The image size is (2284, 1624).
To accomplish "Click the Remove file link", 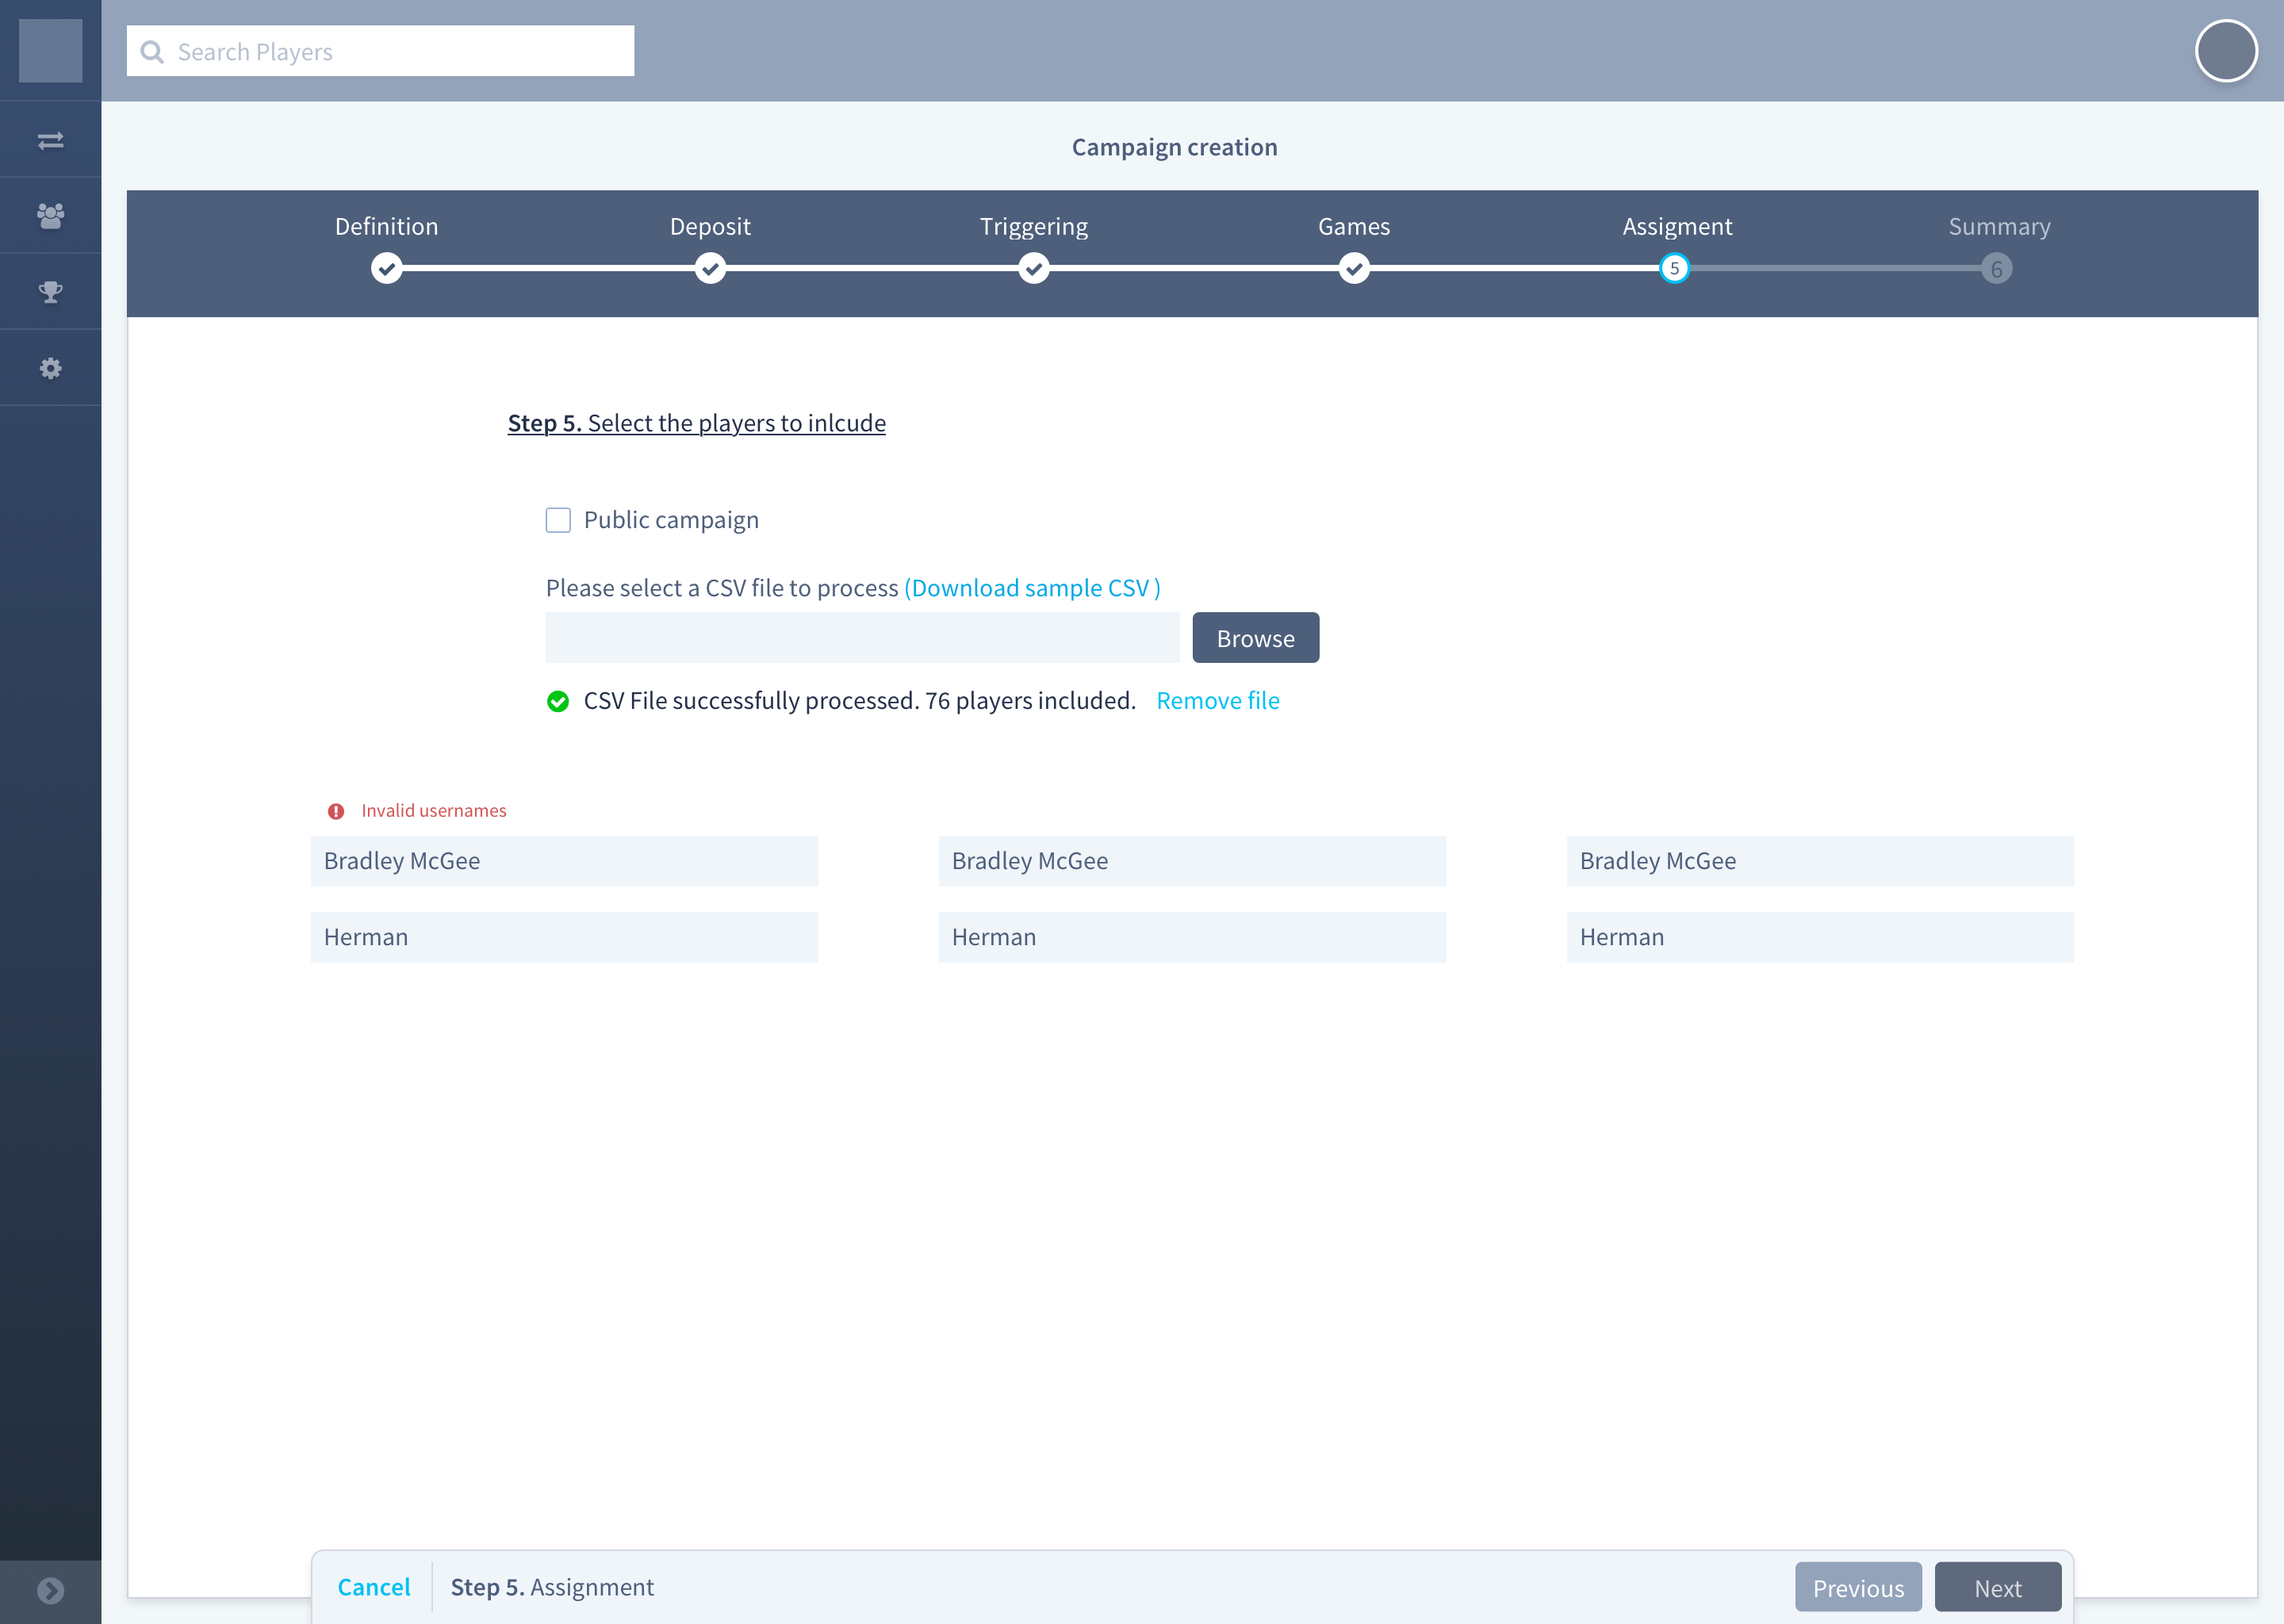I will tap(1217, 701).
